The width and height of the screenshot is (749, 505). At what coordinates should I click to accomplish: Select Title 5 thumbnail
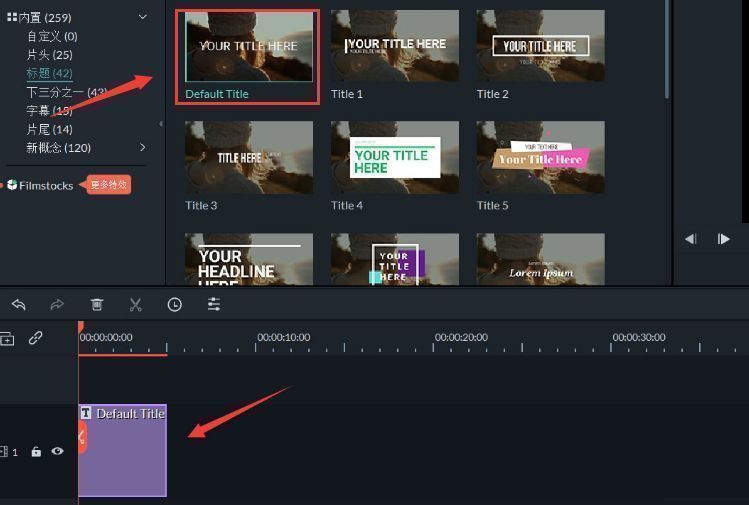click(x=540, y=157)
